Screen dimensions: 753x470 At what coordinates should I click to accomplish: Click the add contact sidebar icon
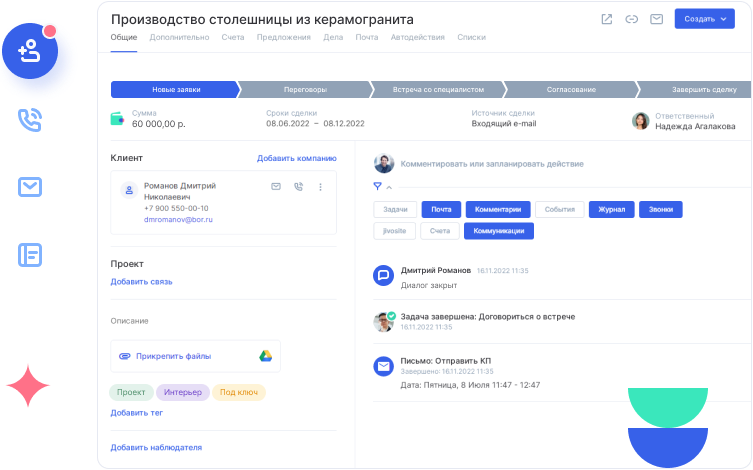[x=30, y=52]
